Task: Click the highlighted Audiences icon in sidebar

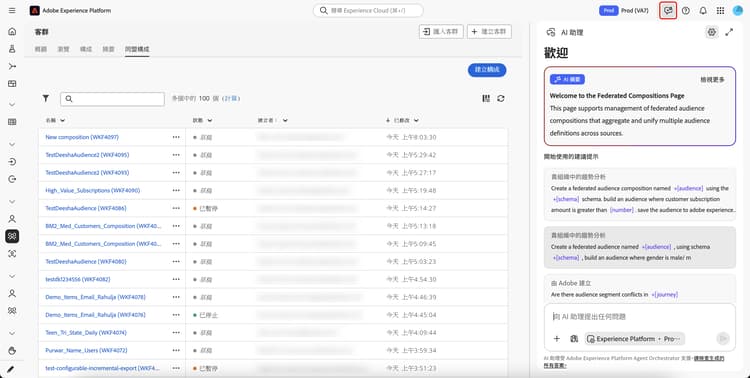Action: [12, 236]
